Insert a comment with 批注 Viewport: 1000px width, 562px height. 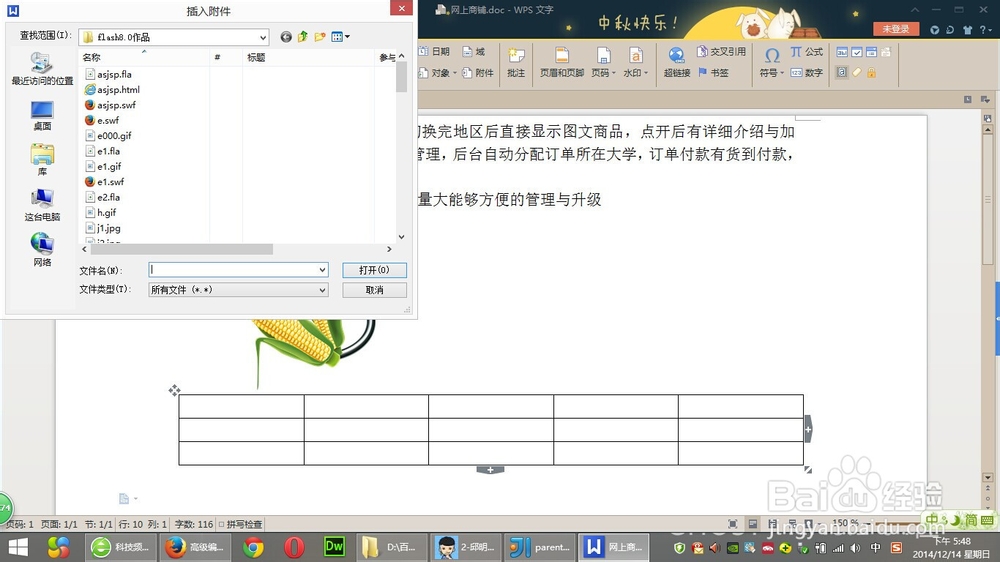(516, 63)
